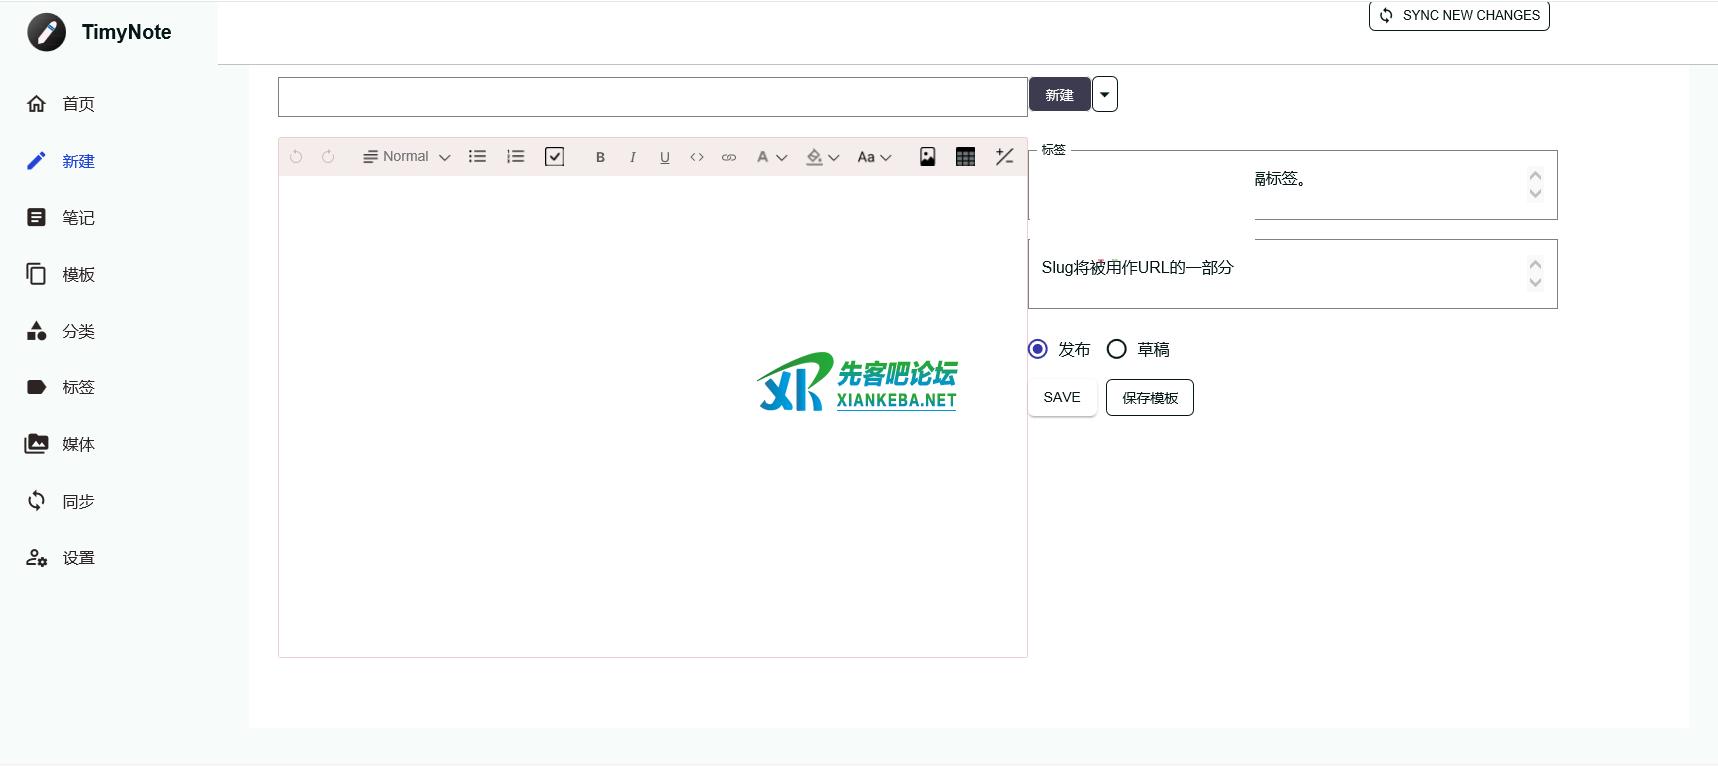Insert a numbered list

(515, 156)
